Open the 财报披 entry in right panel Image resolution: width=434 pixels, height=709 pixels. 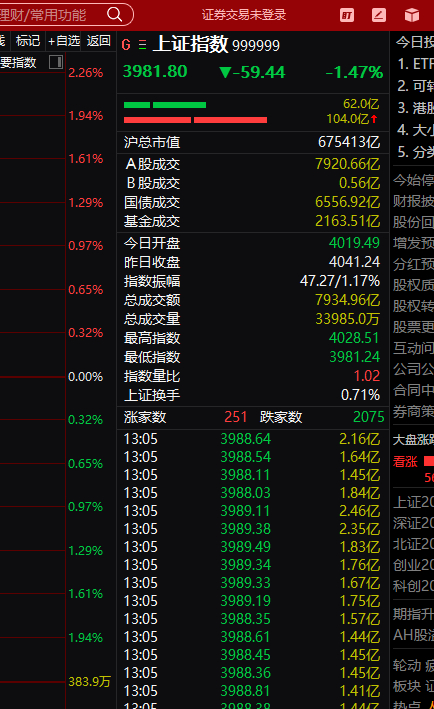coord(413,201)
